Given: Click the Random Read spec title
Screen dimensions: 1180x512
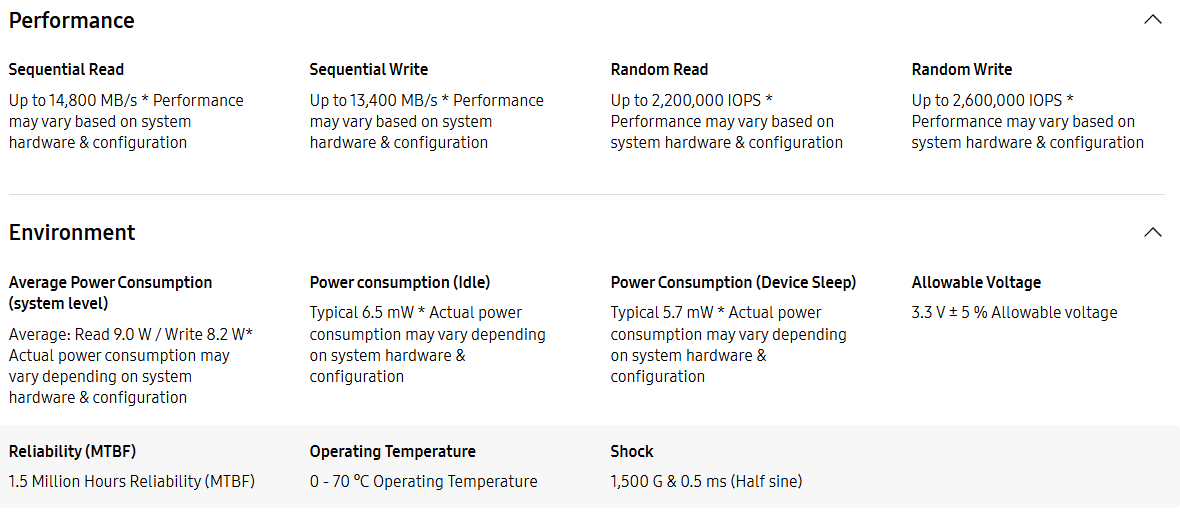Looking at the screenshot, I should [x=659, y=69].
